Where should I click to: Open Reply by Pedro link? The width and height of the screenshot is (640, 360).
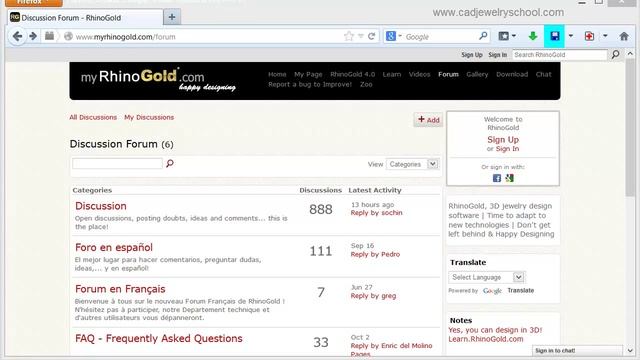[375, 254]
